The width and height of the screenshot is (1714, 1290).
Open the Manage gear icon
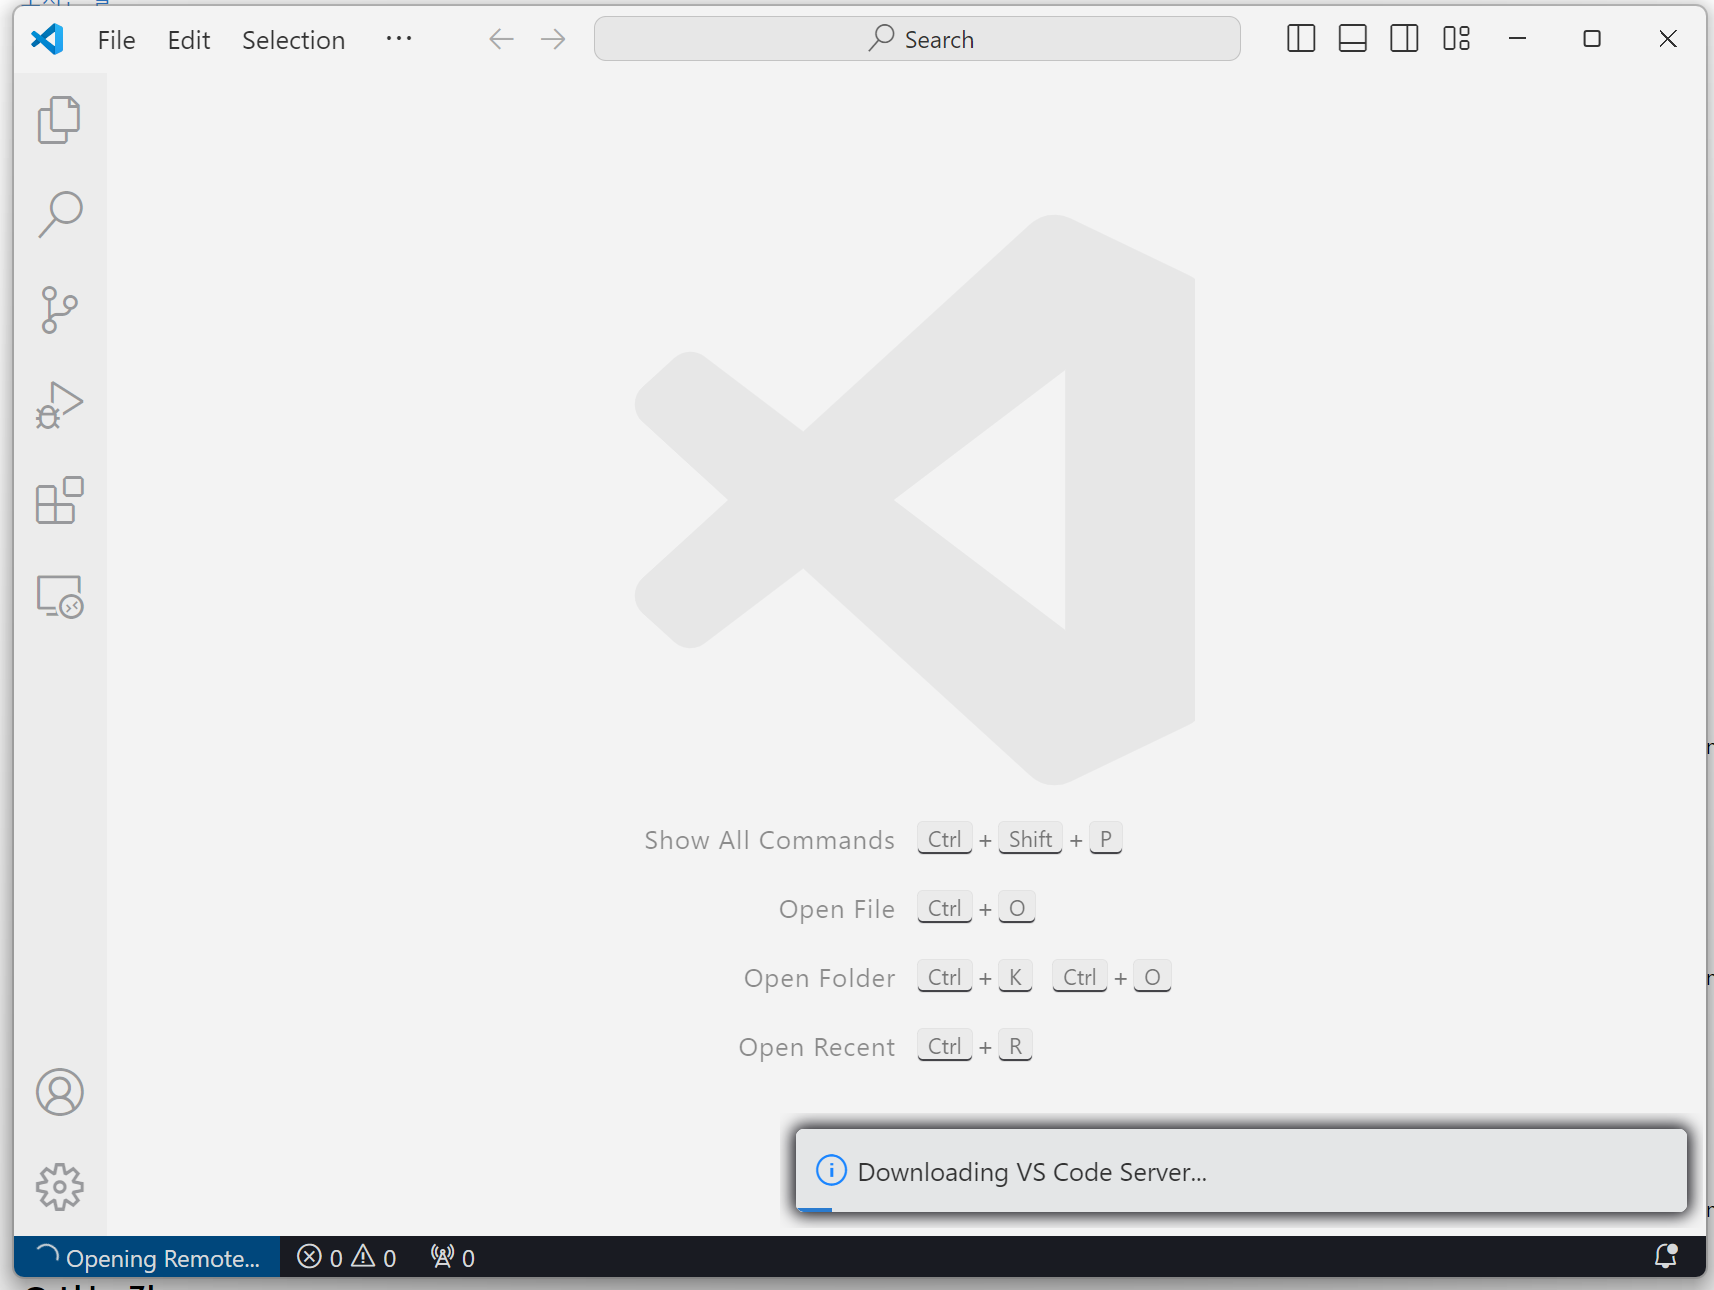click(59, 1187)
